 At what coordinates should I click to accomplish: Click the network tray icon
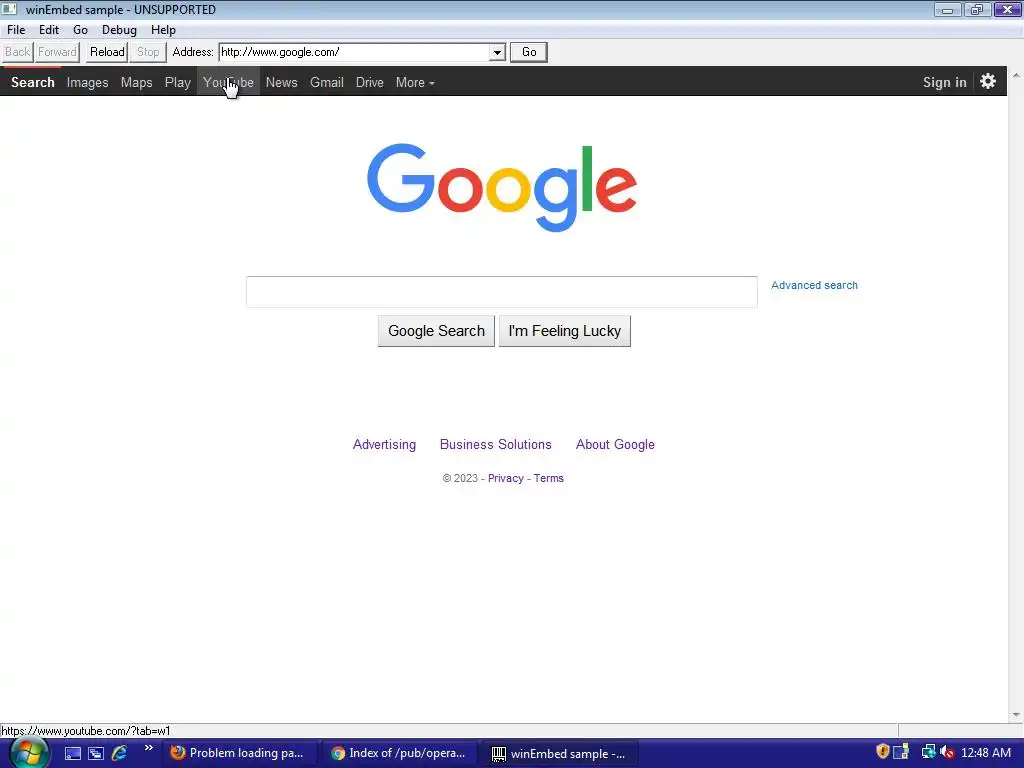[x=928, y=752]
